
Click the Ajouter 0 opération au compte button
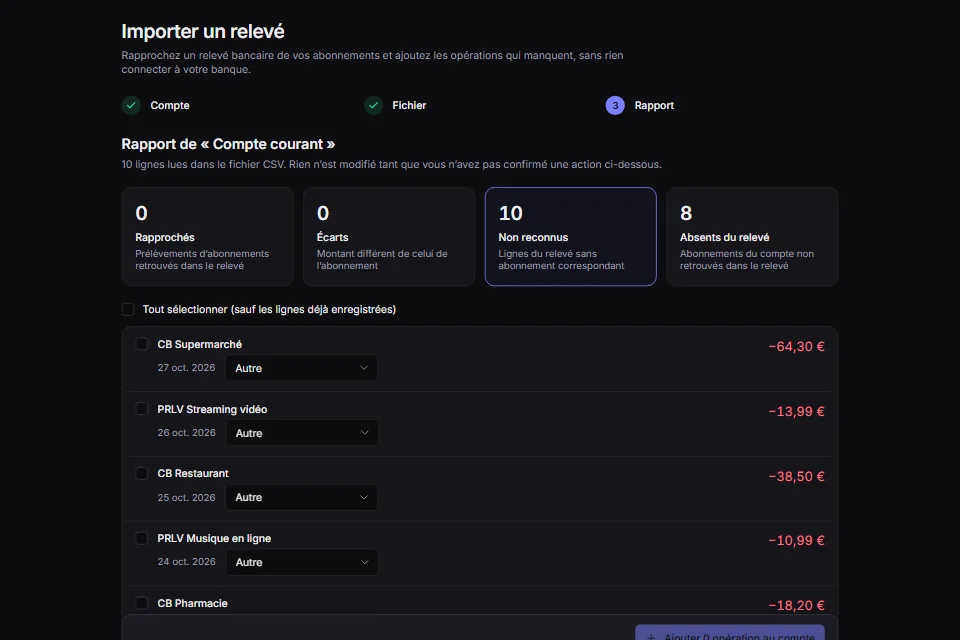point(730,633)
